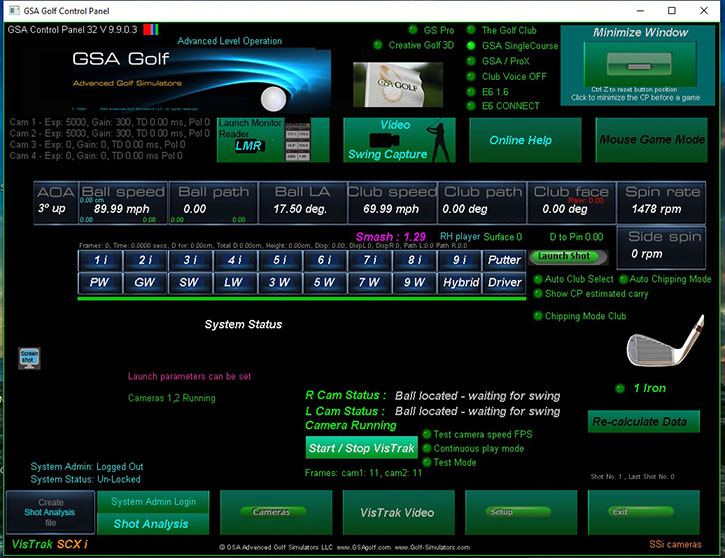Select the 3i club
Screen dimensions: 725x558
point(190,260)
